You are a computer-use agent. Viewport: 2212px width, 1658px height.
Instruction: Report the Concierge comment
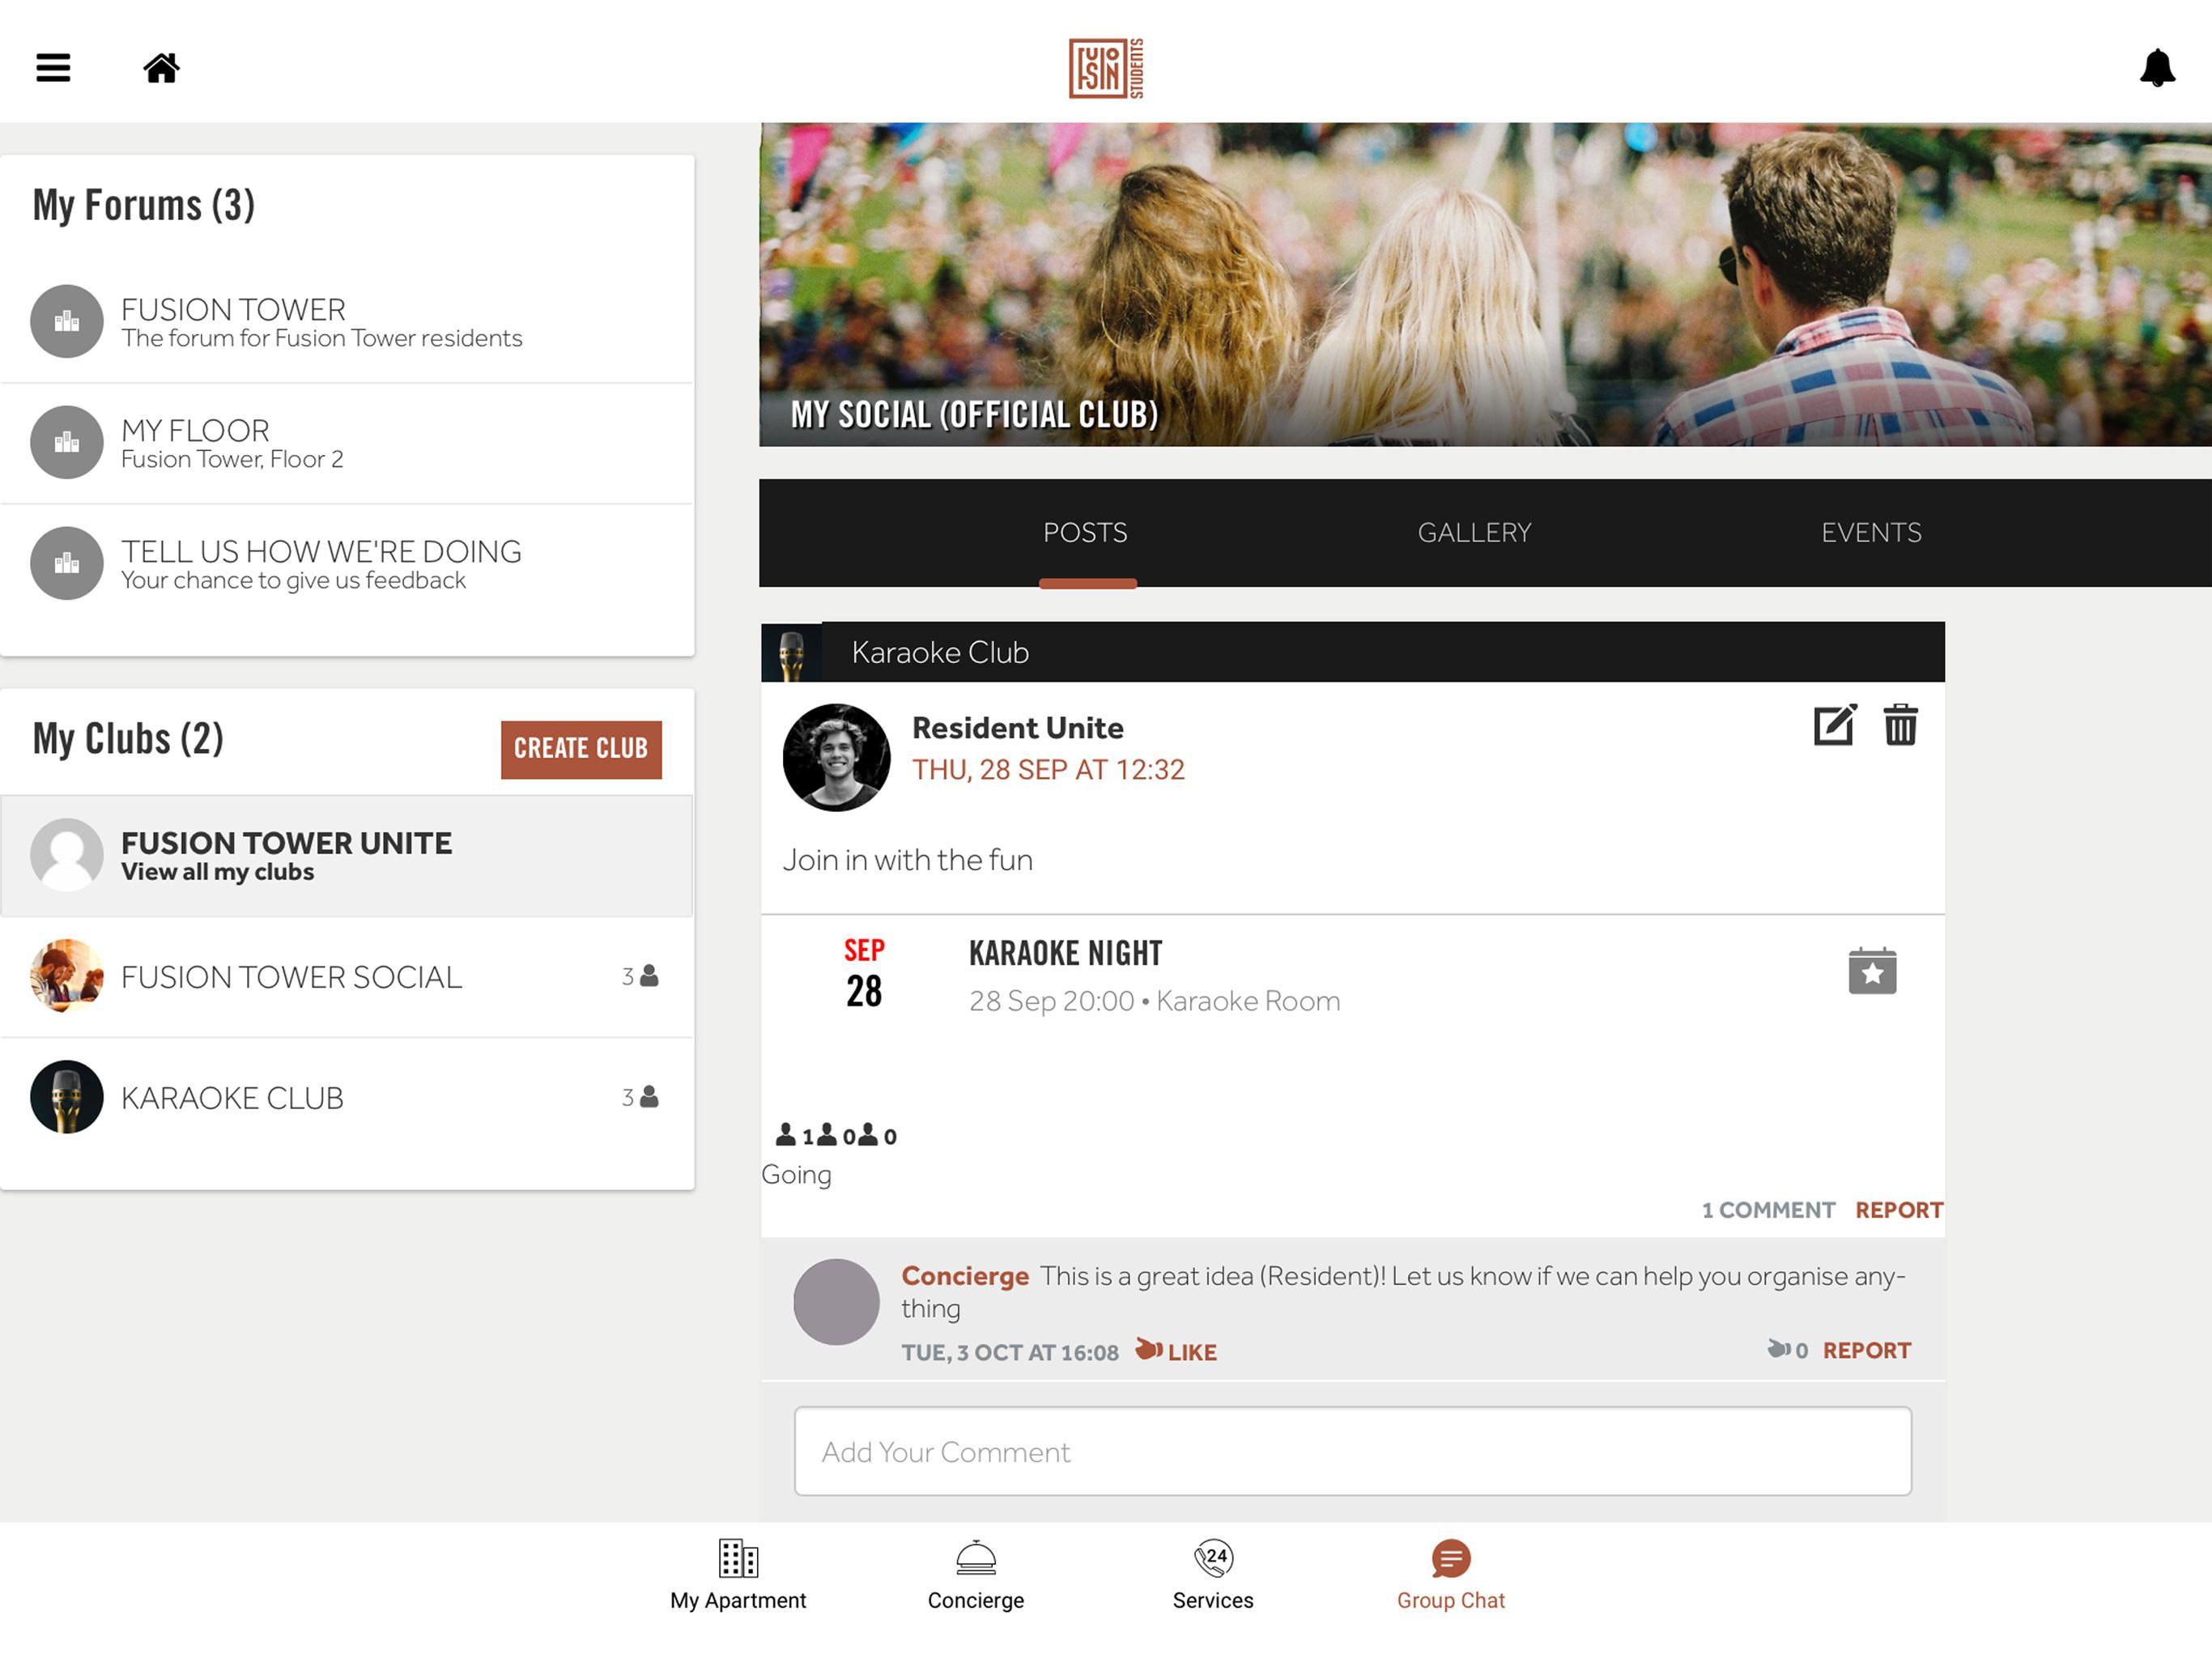(1866, 1350)
